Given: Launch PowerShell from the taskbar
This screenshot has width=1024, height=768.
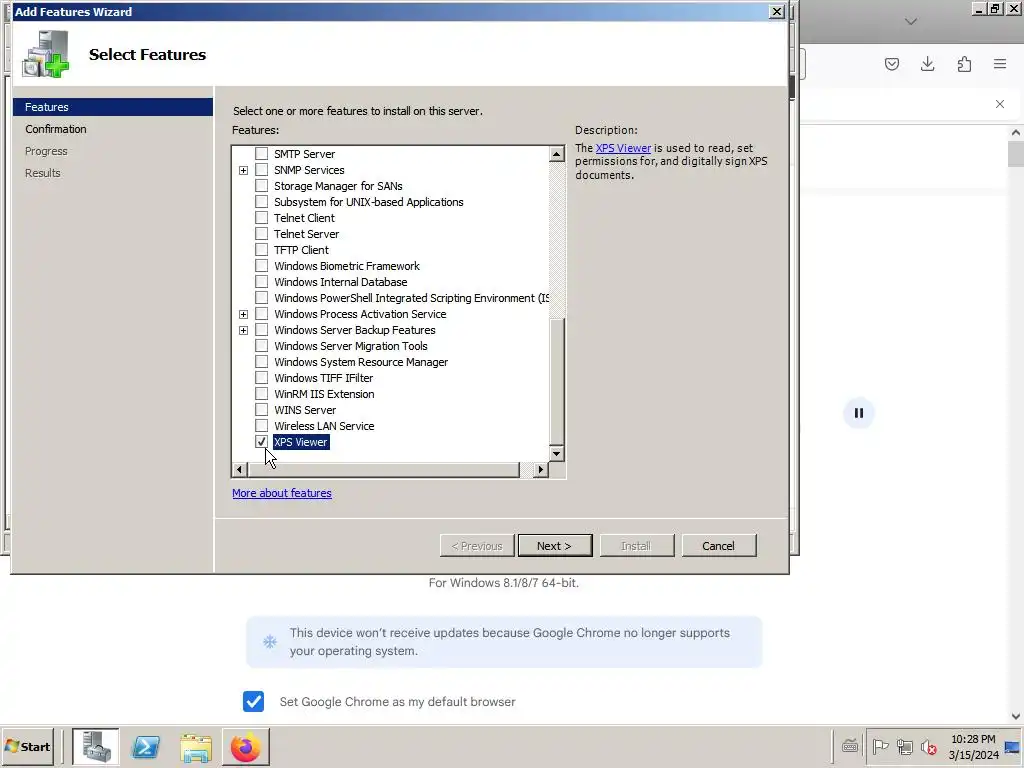Looking at the screenshot, I should click(x=146, y=746).
